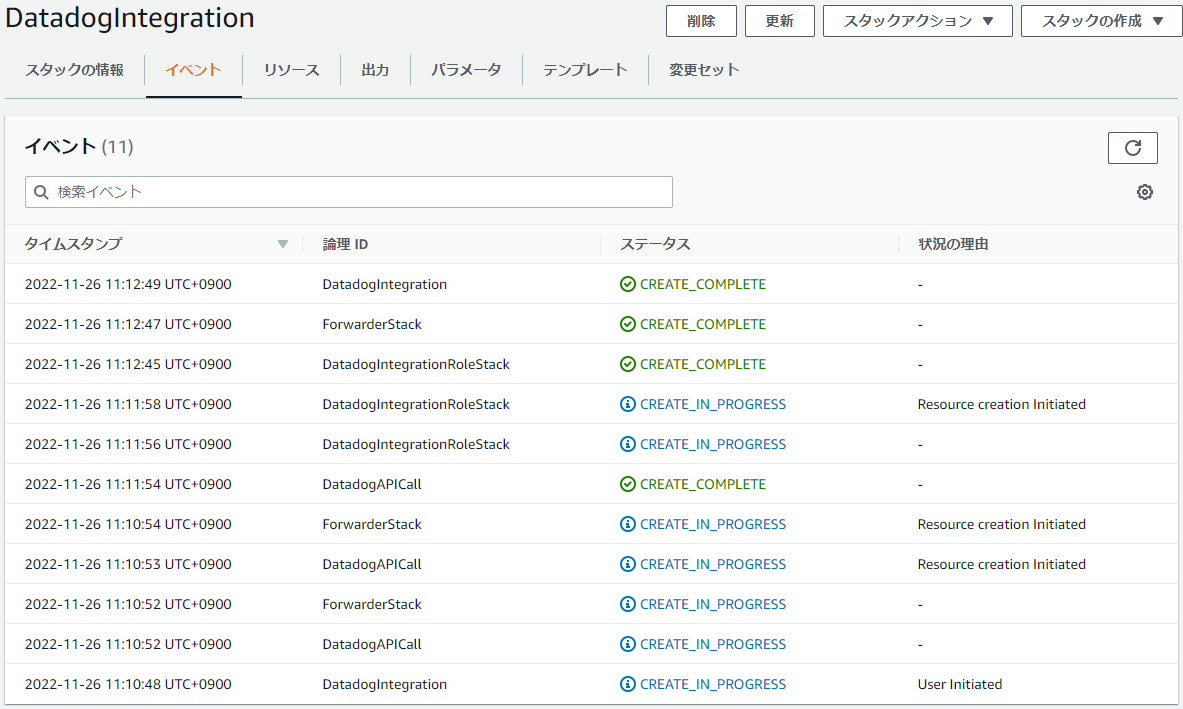Image resolution: width=1183 pixels, height=709 pixels.
Task: Click the イベント (11) heading
Action: pos(79,146)
